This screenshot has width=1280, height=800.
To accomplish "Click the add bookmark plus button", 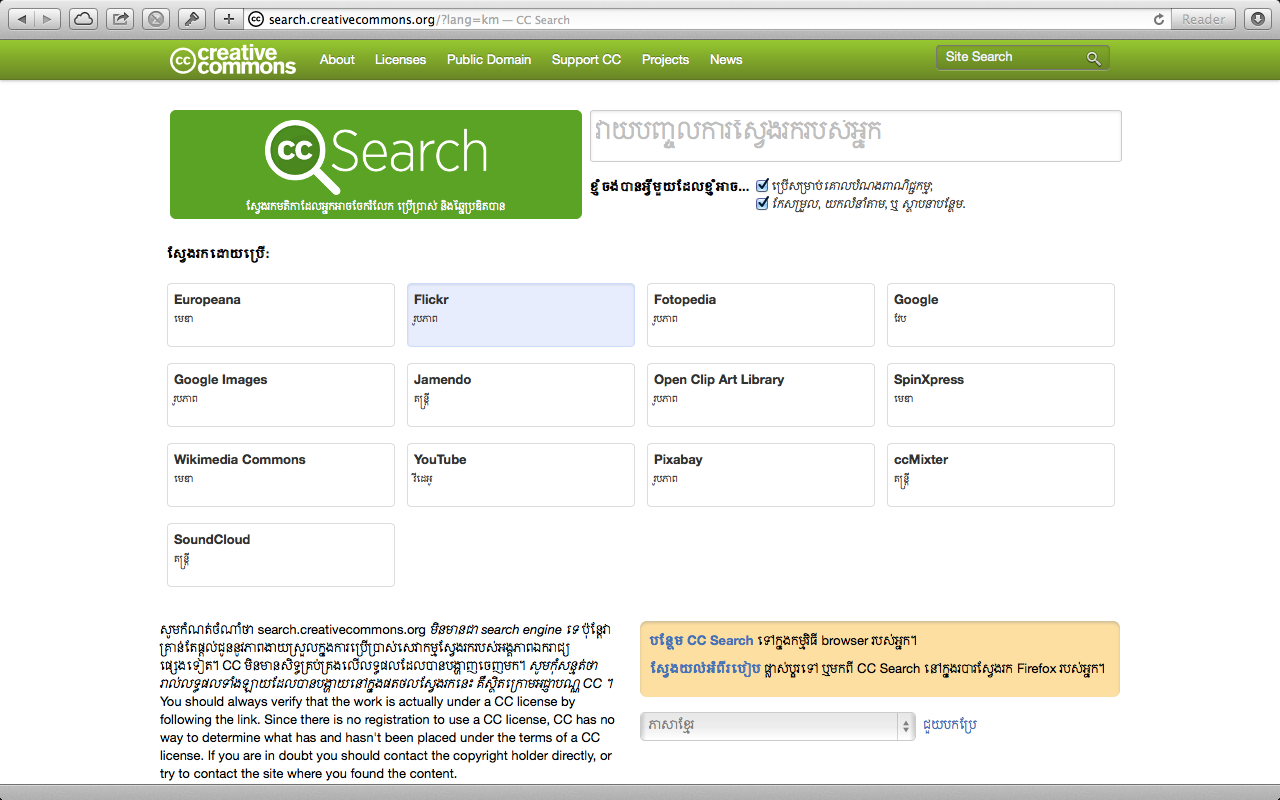I will [x=229, y=19].
